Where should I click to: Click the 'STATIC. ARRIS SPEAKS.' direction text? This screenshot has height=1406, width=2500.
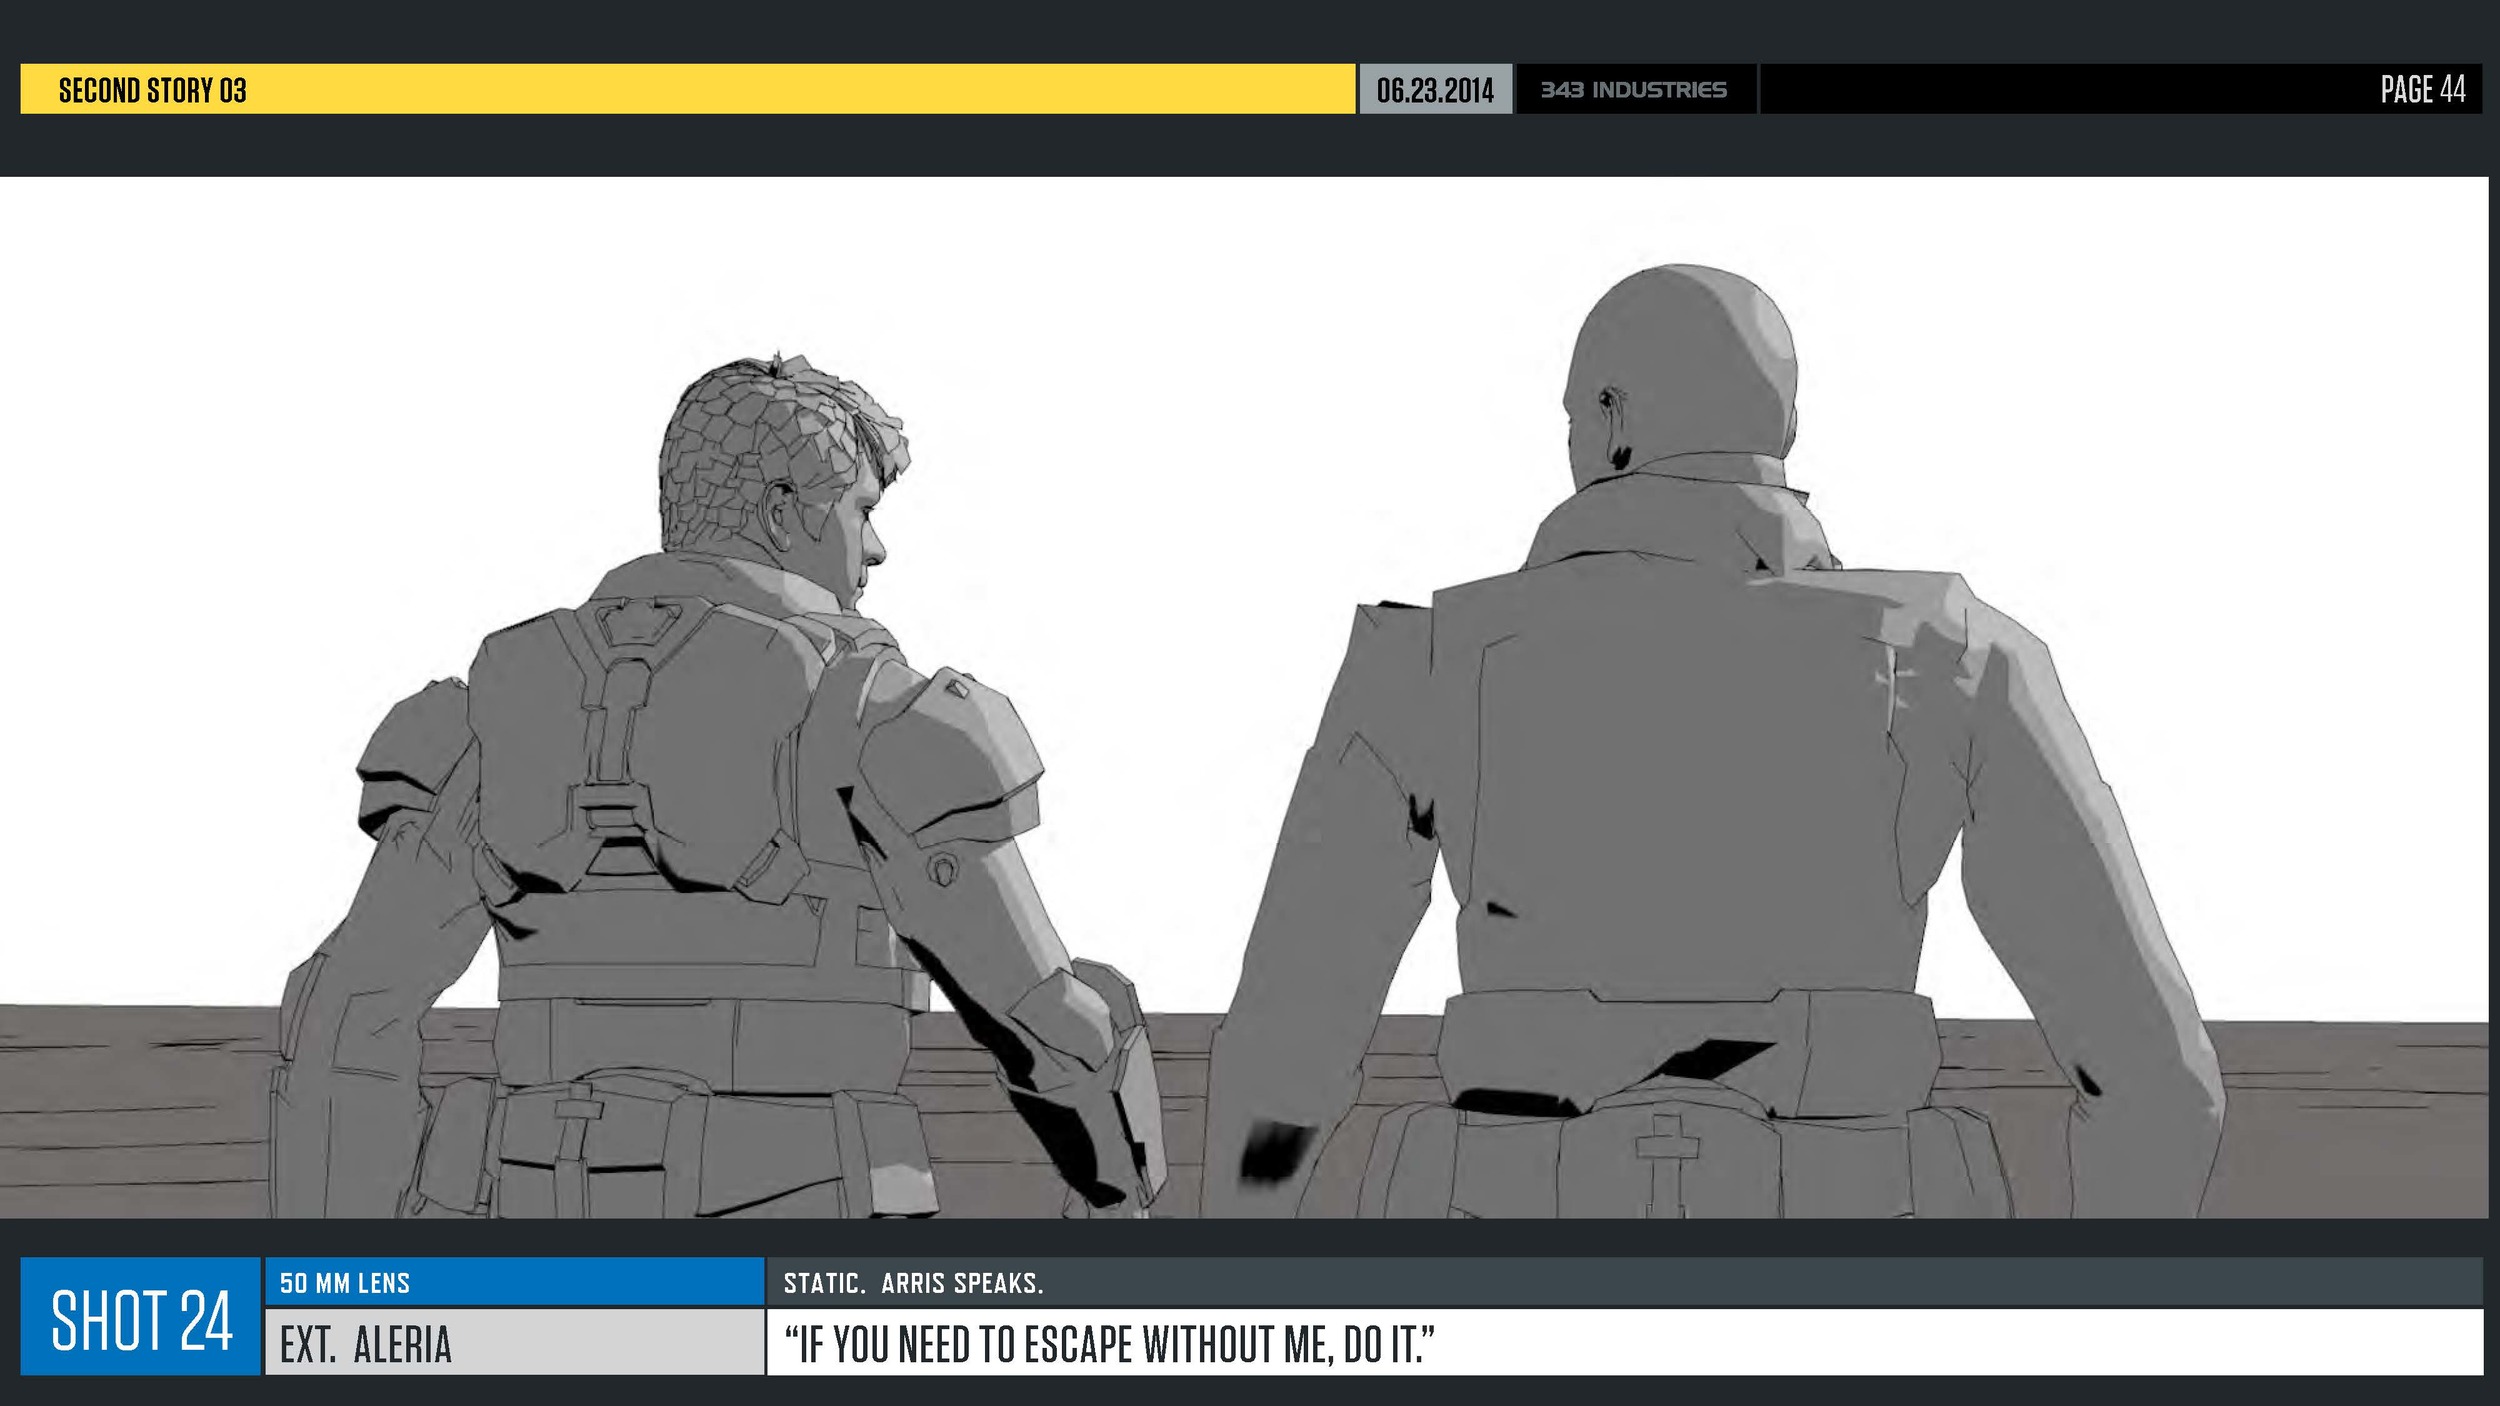913,1283
